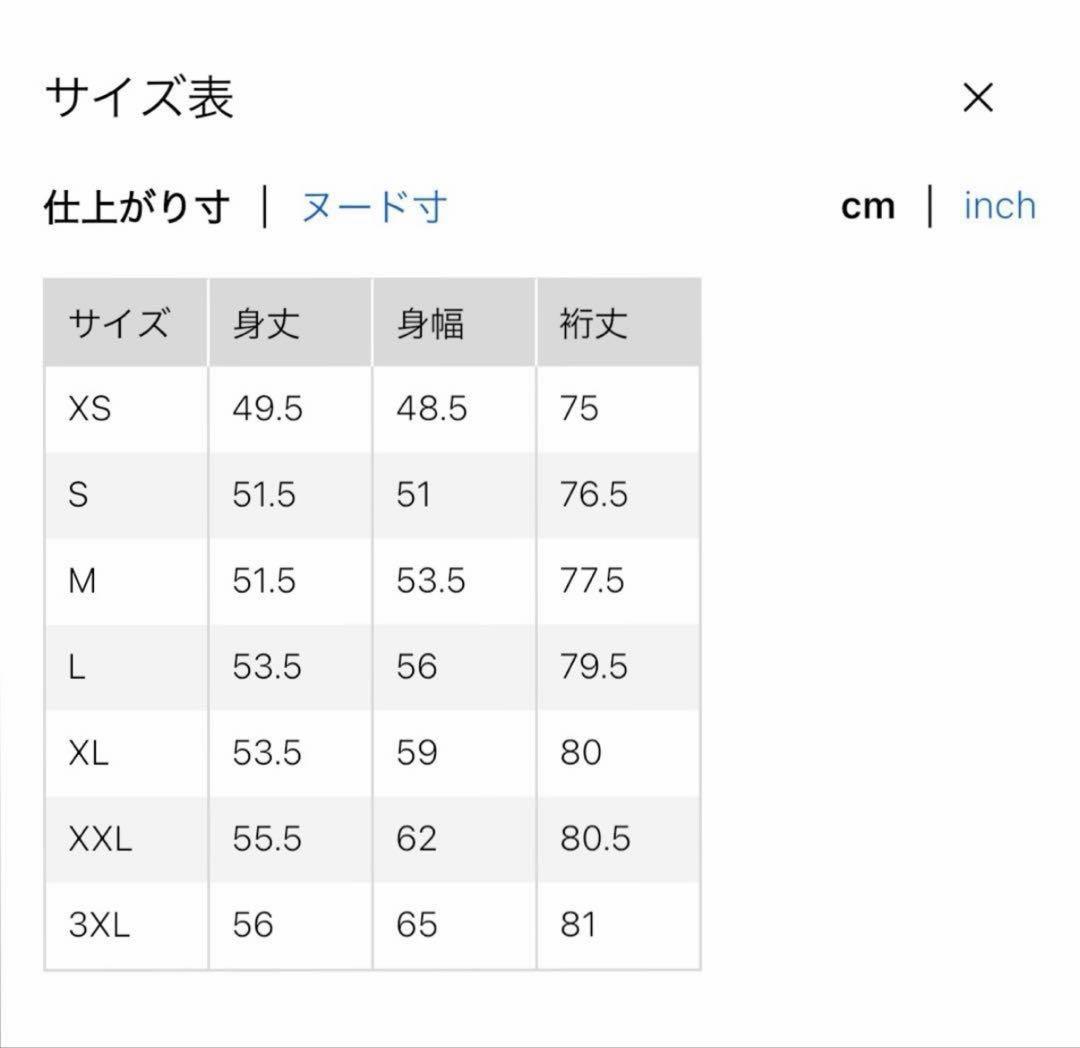Image resolution: width=1080 pixels, height=1048 pixels.
Task: Select the M size row label
Action: [x=82, y=580]
